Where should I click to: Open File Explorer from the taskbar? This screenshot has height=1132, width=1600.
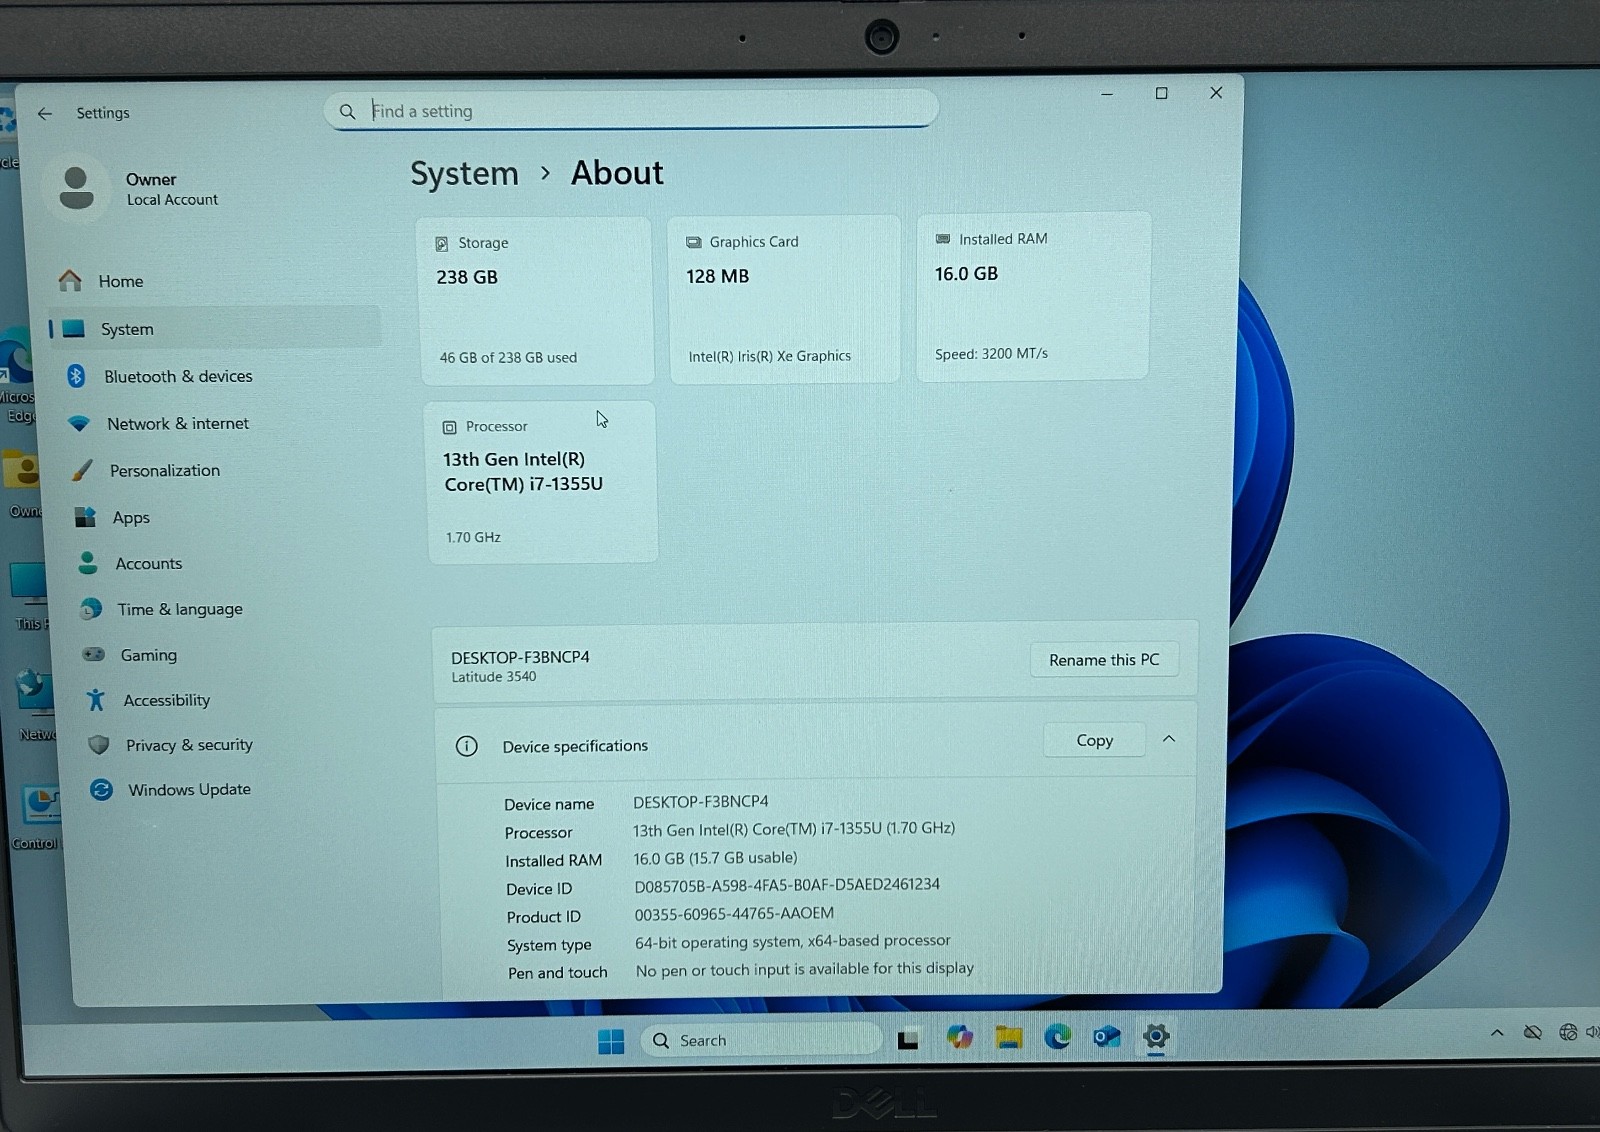point(1008,1038)
